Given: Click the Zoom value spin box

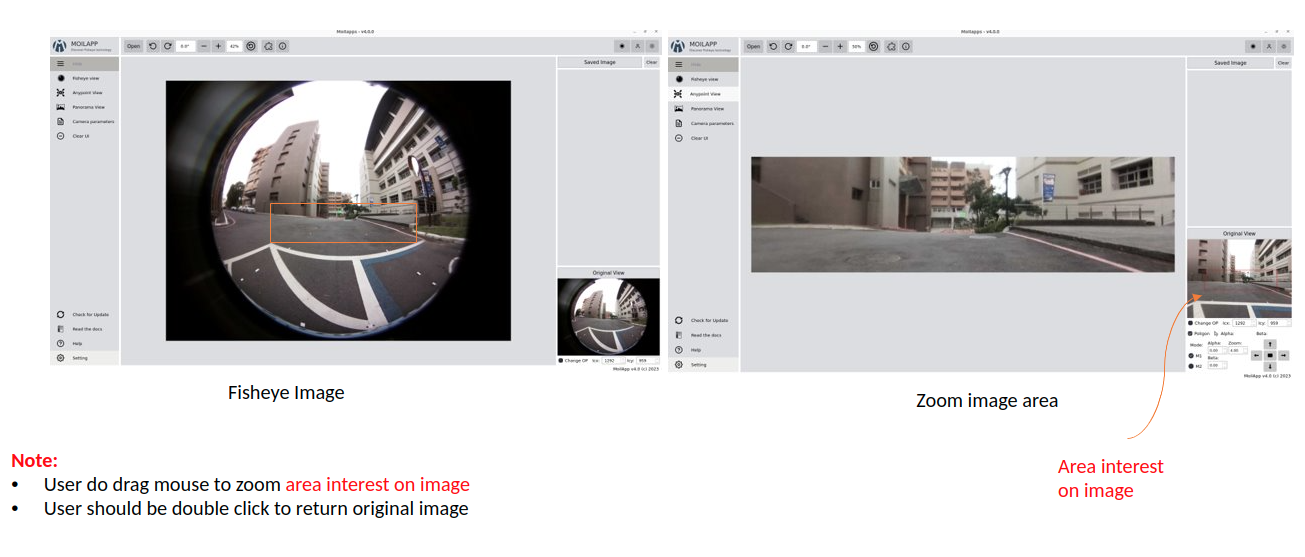Looking at the screenshot, I should tap(1237, 350).
